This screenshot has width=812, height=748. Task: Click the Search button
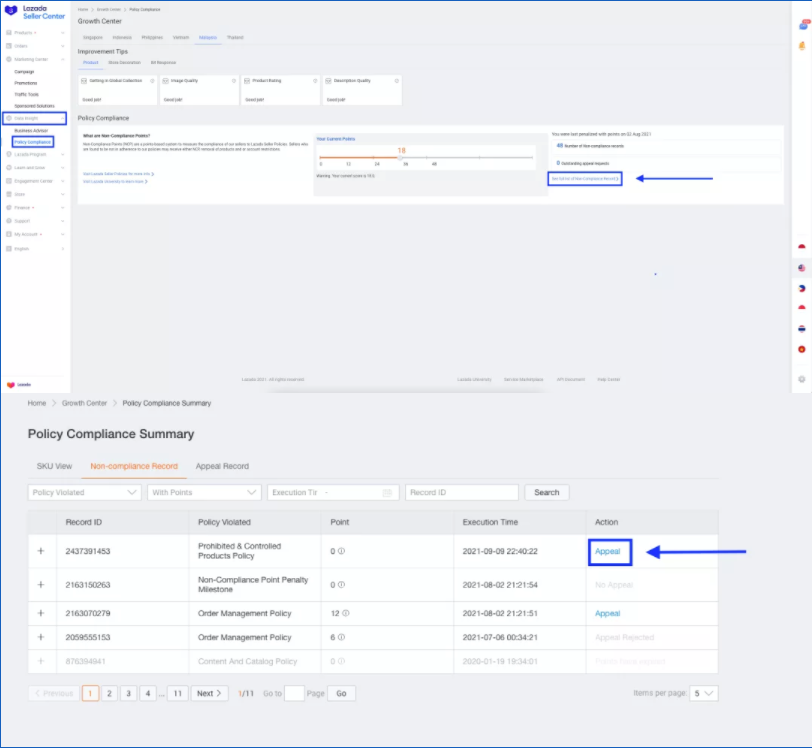tap(547, 493)
